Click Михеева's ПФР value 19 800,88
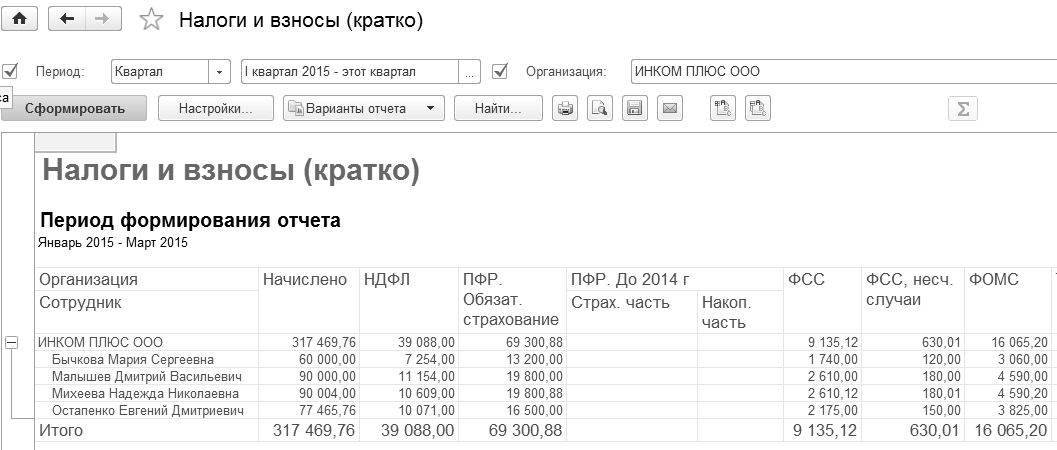Viewport: 1057px width, 450px height. point(534,393)
